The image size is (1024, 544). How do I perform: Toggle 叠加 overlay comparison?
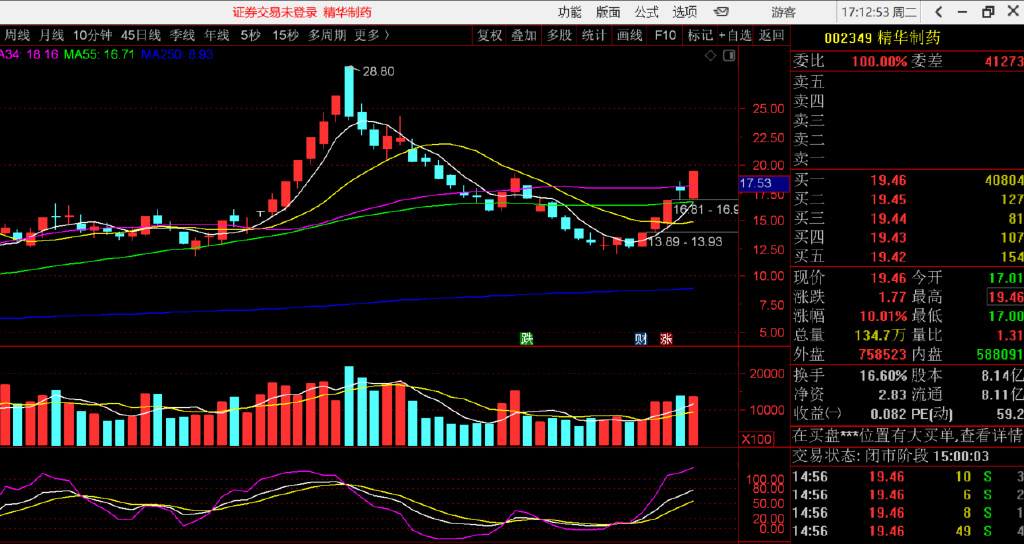pyautogui.click(x=524, y=35)
